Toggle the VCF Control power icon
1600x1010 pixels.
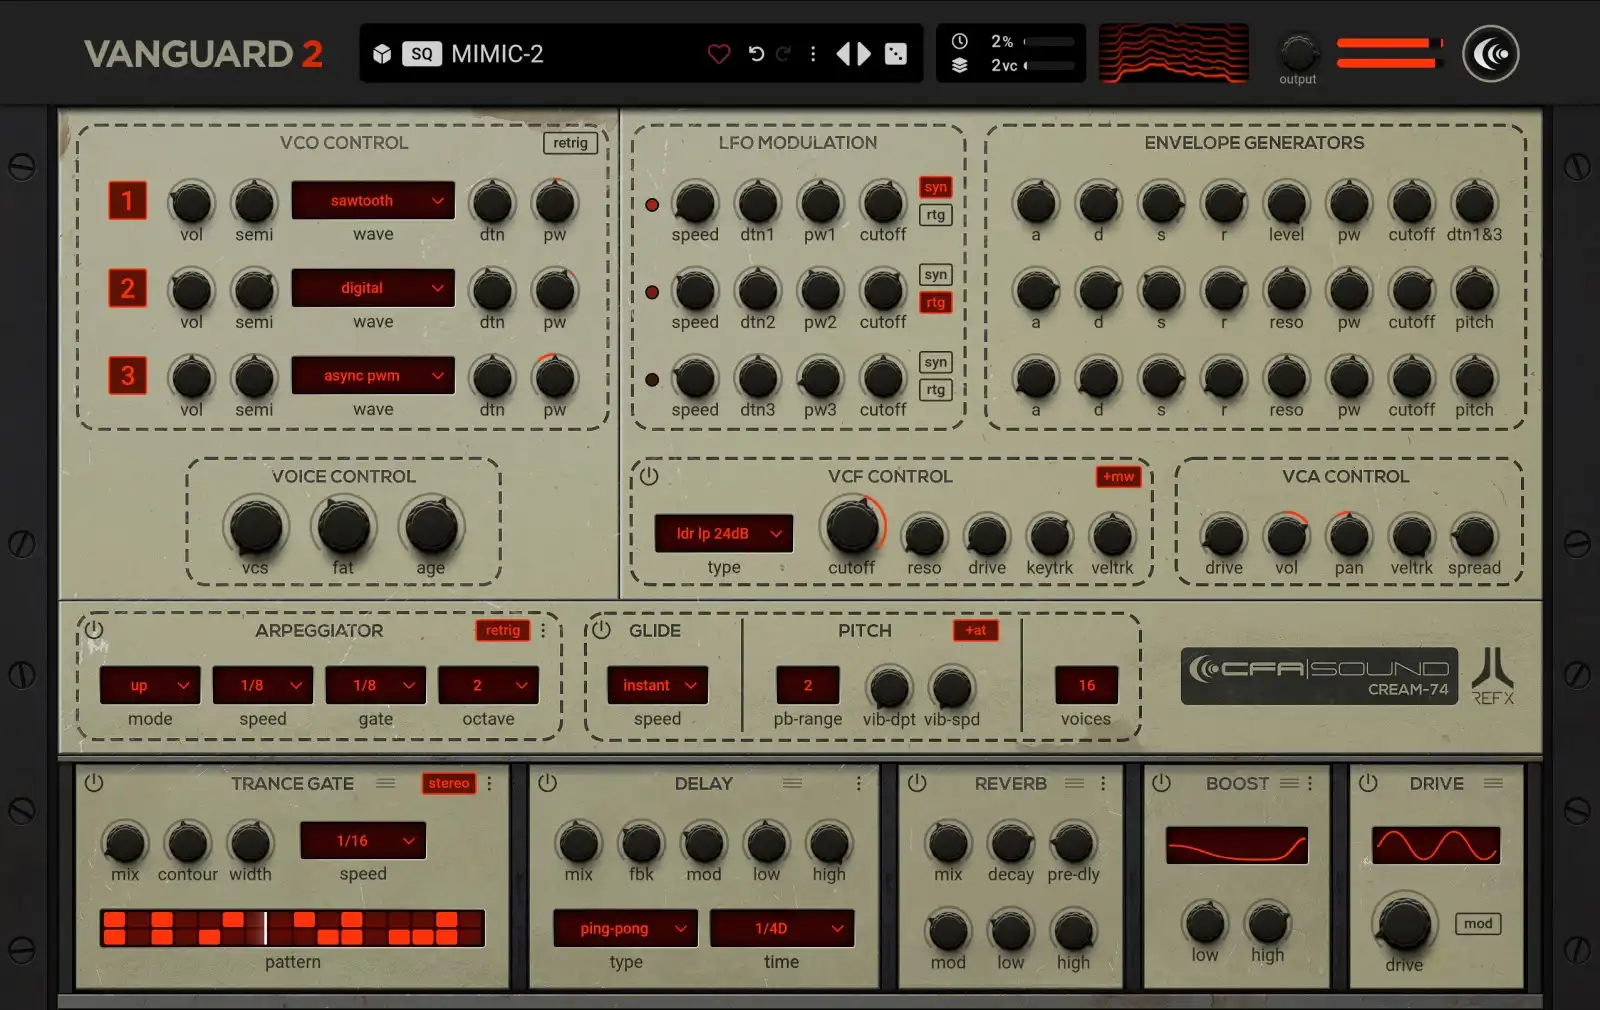(x=649, y=476)
